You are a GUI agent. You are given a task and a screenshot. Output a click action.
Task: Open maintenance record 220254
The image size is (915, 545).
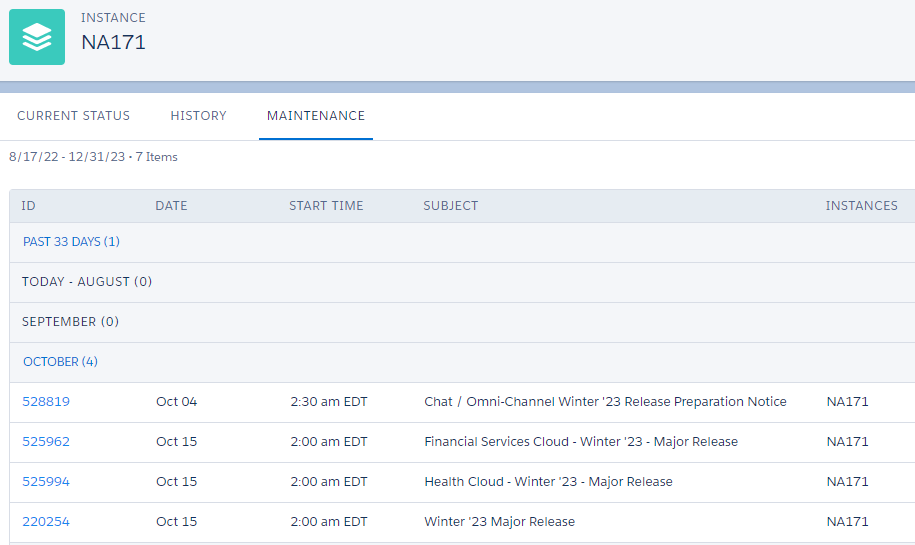click(46, 522)
